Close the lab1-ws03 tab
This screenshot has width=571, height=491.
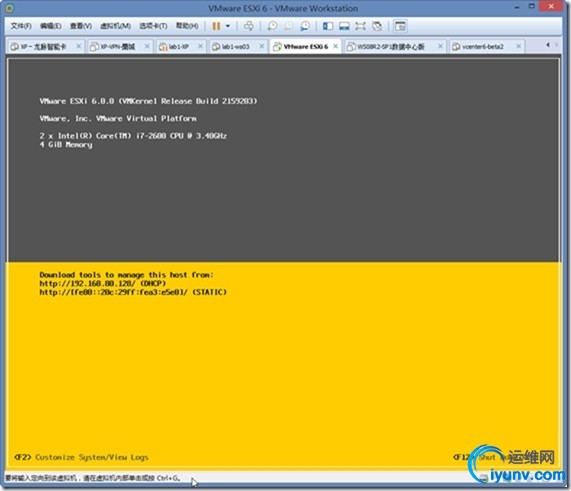tap(261, 46)
